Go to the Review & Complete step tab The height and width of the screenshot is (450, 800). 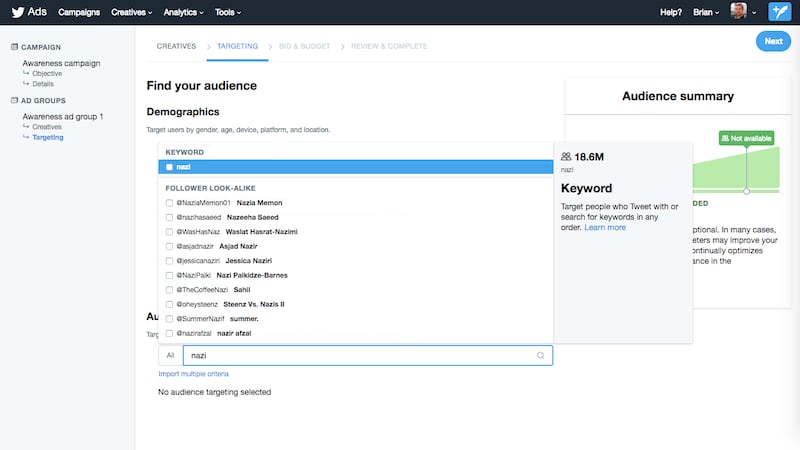pos(389,46)
